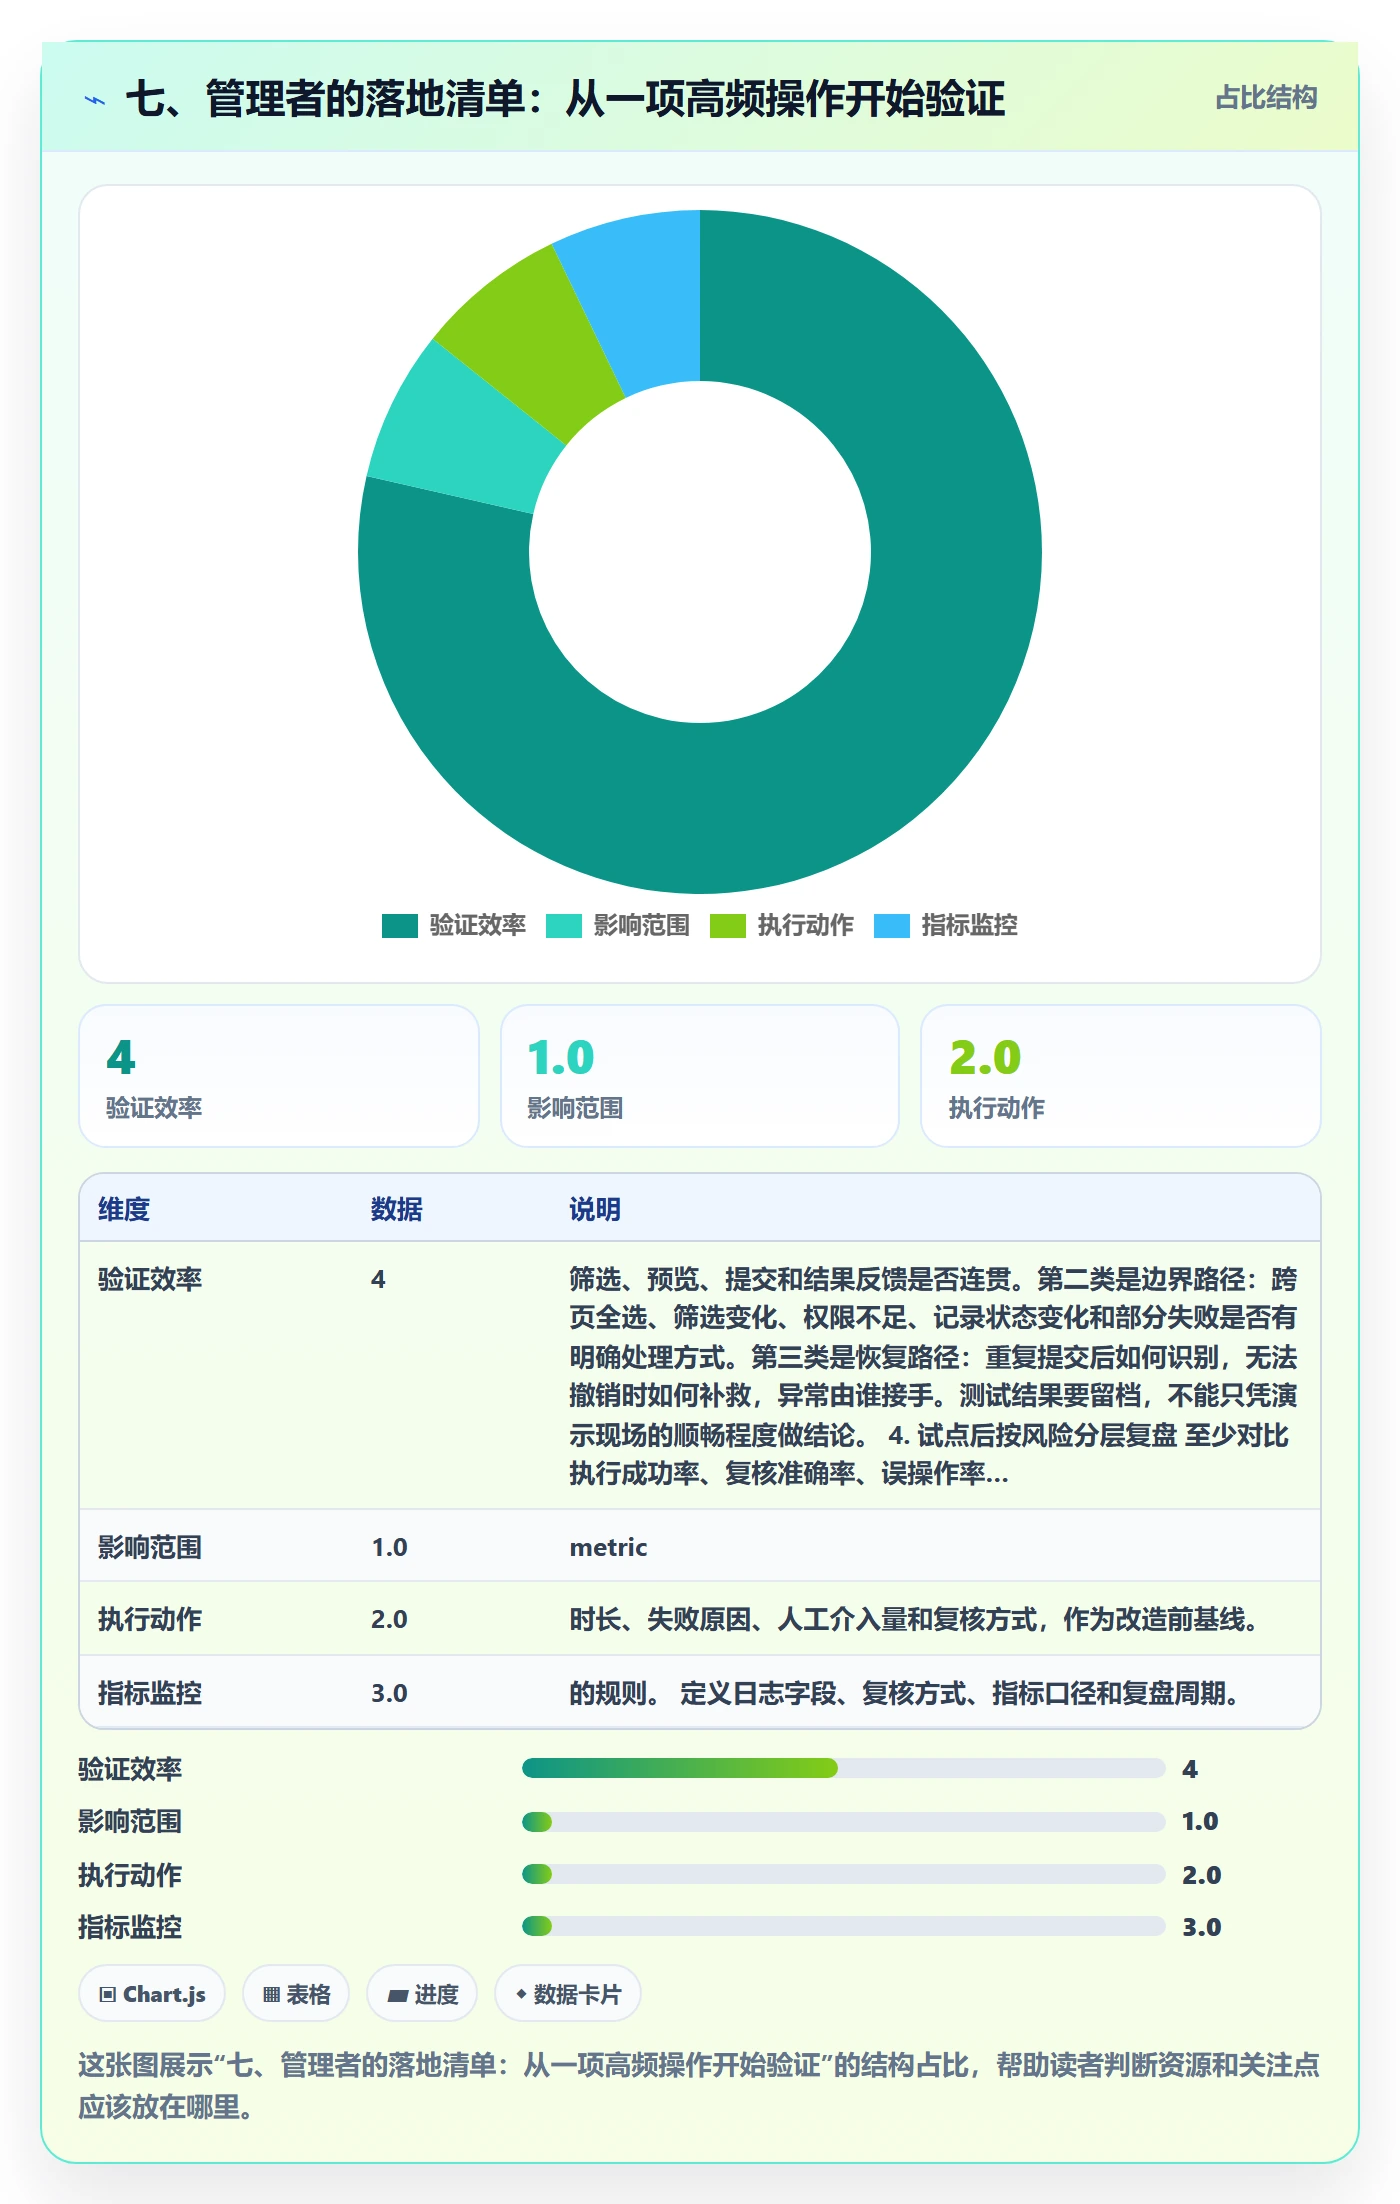Open the 影响范围 data card showing 1.0

pyautogui.click(x=700, y=1076)
